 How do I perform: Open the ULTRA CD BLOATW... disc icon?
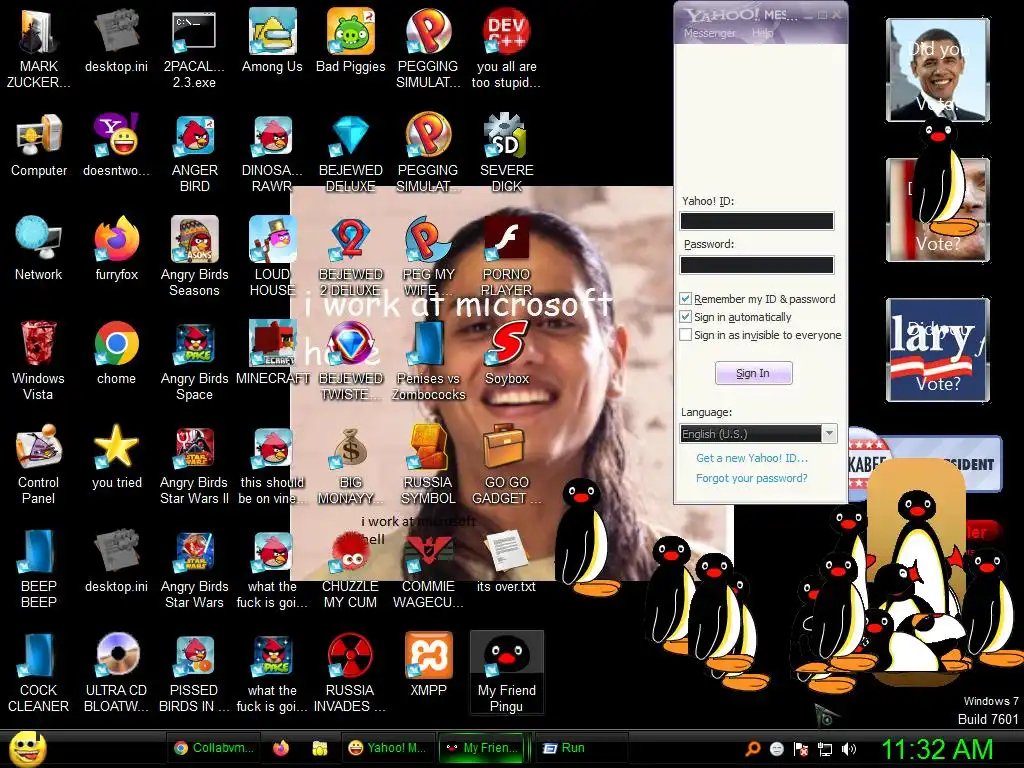[x=116, y=672]
